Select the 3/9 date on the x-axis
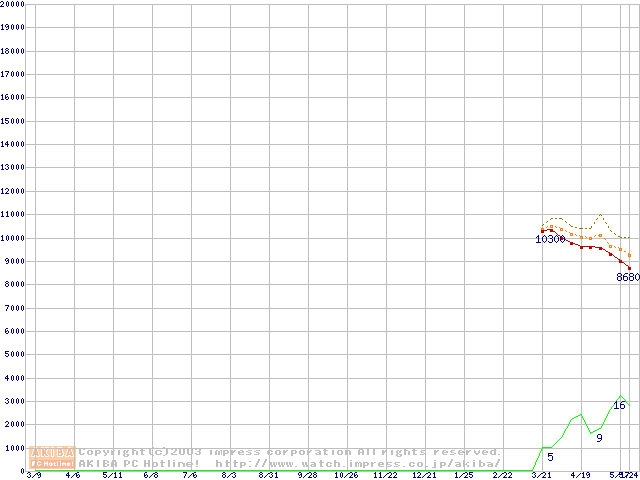Image resolution: width=640 pixels, height=480 pixels. 34,476
